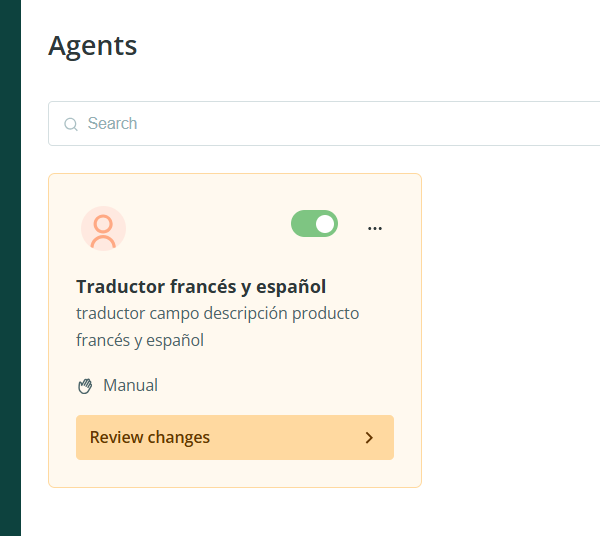Click the orange person avatar icon
The image size is (600, 536).
coord(103,230)
